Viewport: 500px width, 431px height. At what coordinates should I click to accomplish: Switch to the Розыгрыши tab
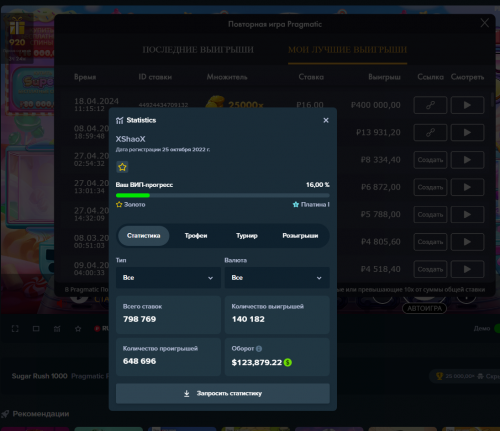[x=300, y=236]
